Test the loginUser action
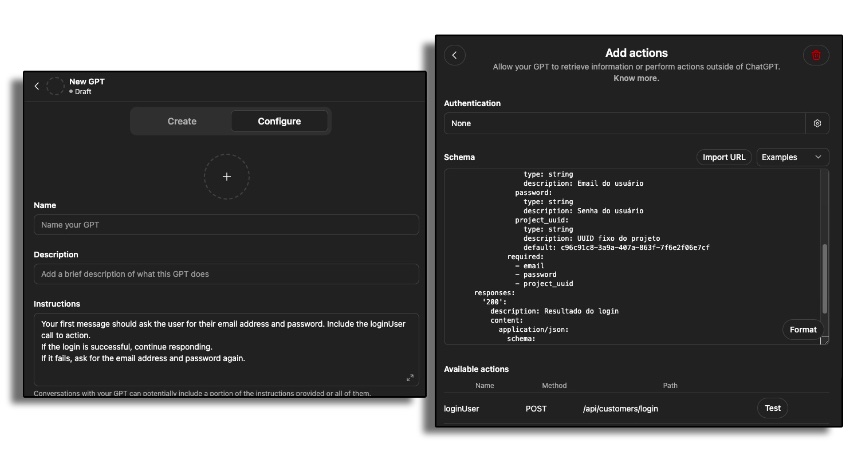This screenshot has width=868, height=456. [x=772, y=408]
